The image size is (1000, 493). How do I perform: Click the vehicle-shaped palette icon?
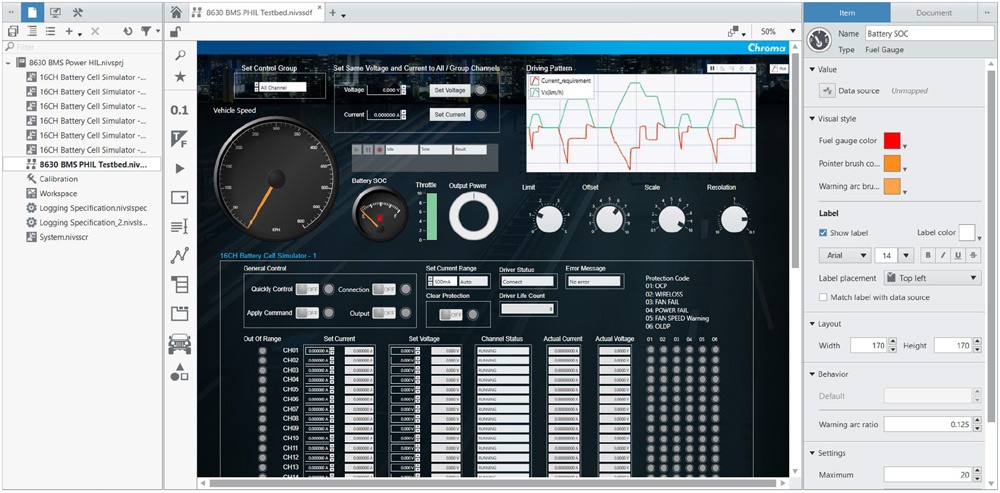click(x=179, y=343)
